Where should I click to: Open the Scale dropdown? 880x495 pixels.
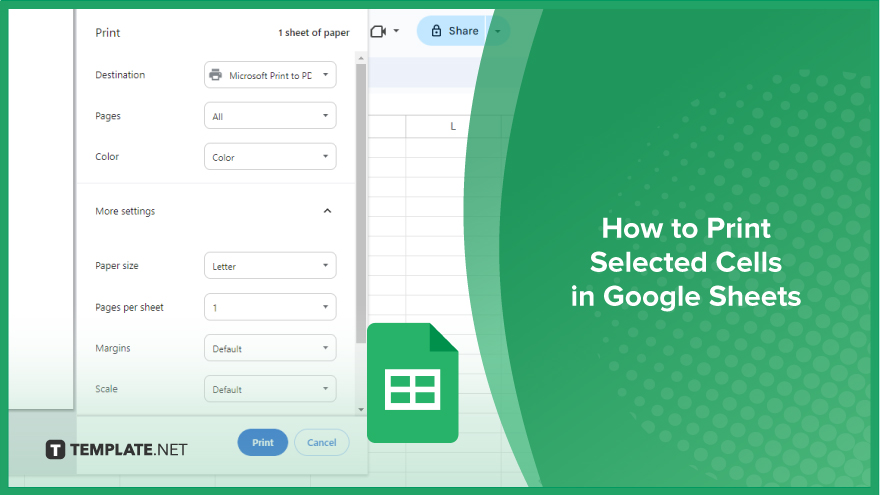270,389
